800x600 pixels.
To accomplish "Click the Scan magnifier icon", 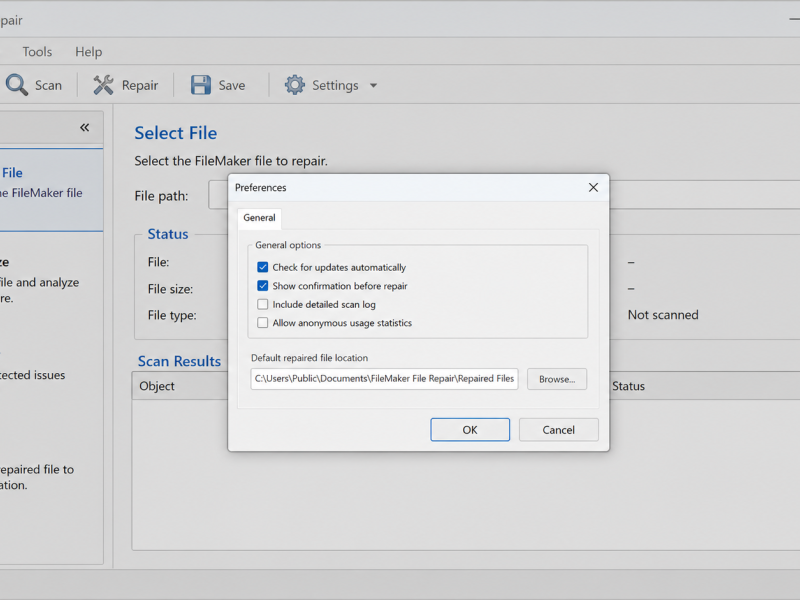I will [x=16, y=85].
